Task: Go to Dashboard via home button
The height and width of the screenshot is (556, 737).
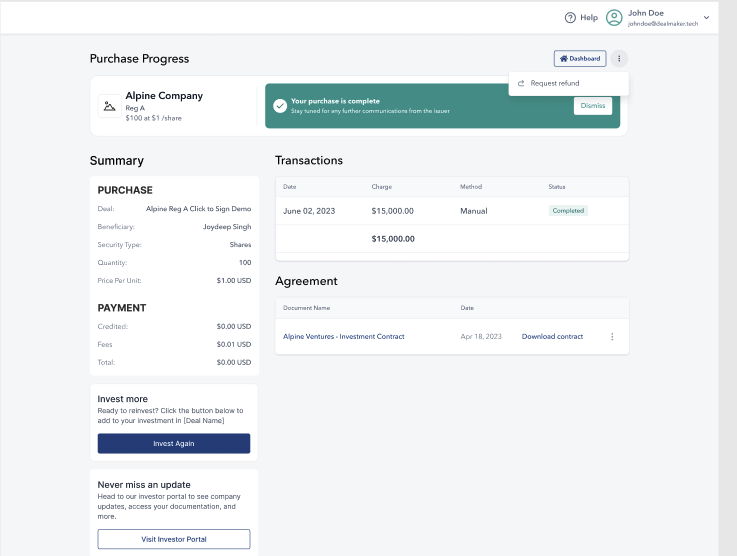Action: pos(580,59)
